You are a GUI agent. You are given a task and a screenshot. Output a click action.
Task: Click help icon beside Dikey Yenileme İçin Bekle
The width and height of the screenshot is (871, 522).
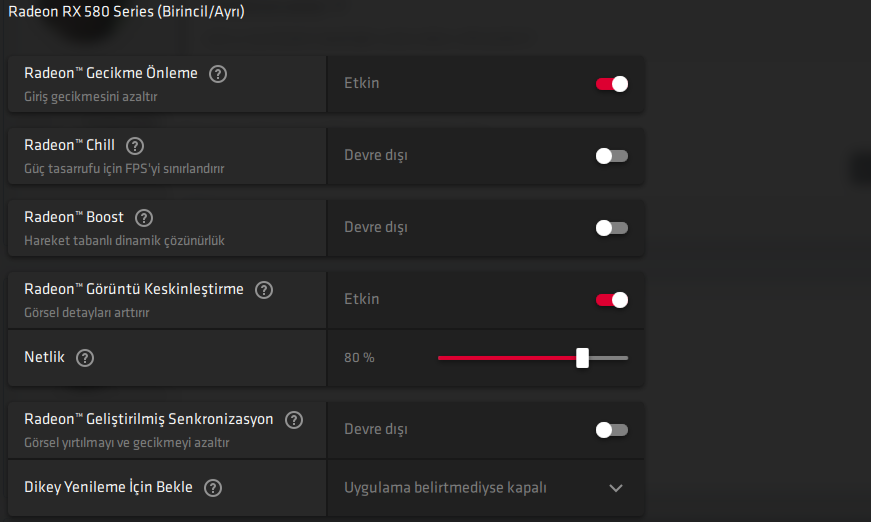(212, 488)
